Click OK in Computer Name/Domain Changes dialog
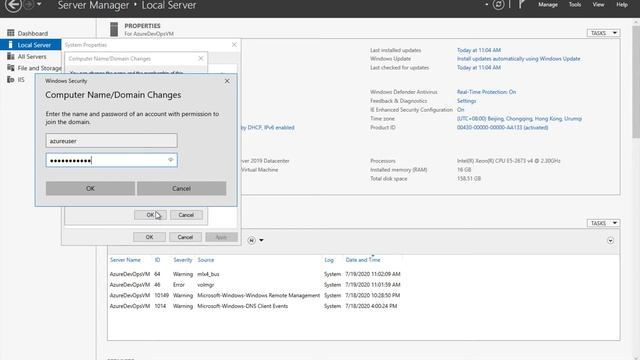 pos(150,215)
